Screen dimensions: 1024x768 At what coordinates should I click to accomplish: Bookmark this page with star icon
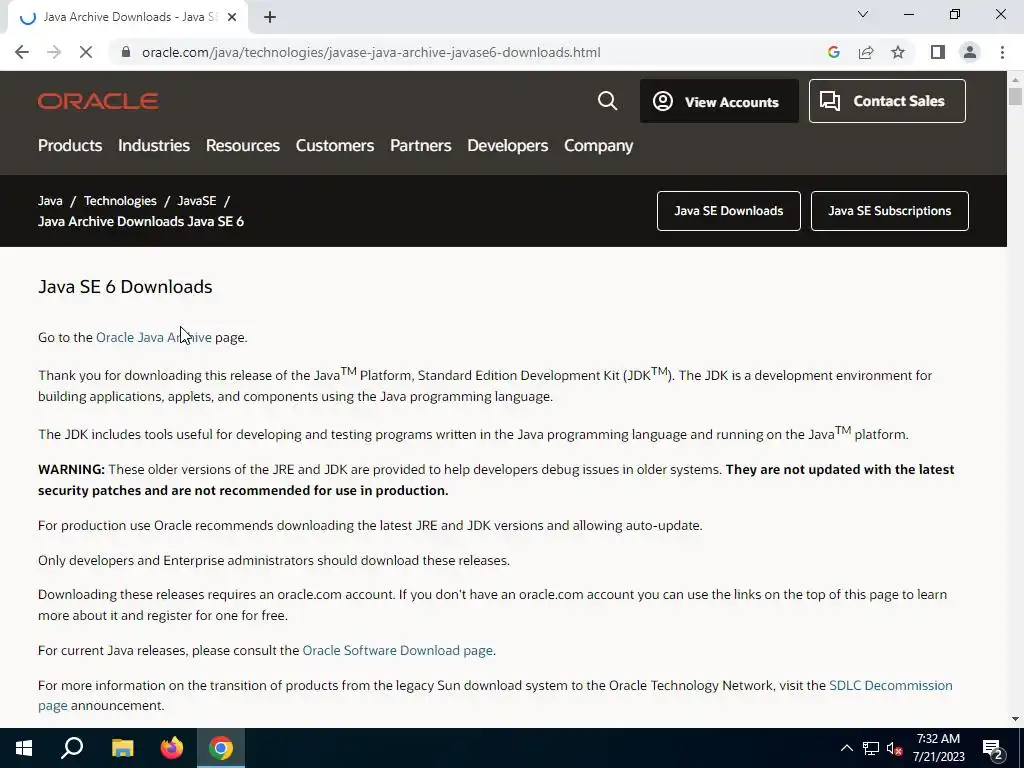pos(898,52)
